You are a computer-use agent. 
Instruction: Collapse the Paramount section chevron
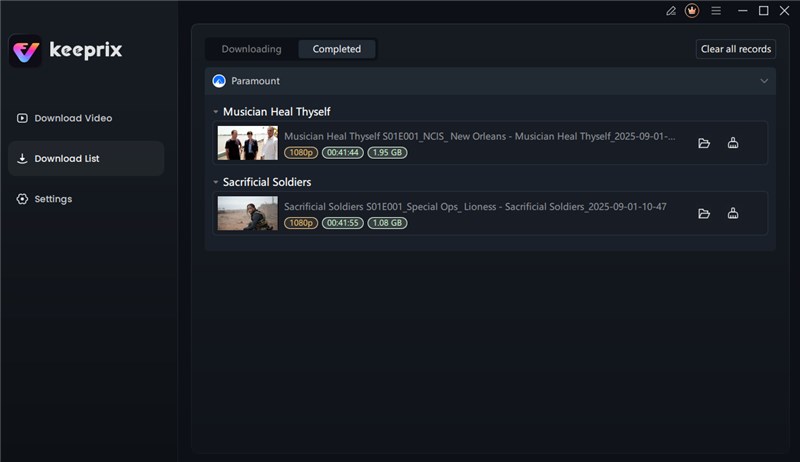coord(764,81)
